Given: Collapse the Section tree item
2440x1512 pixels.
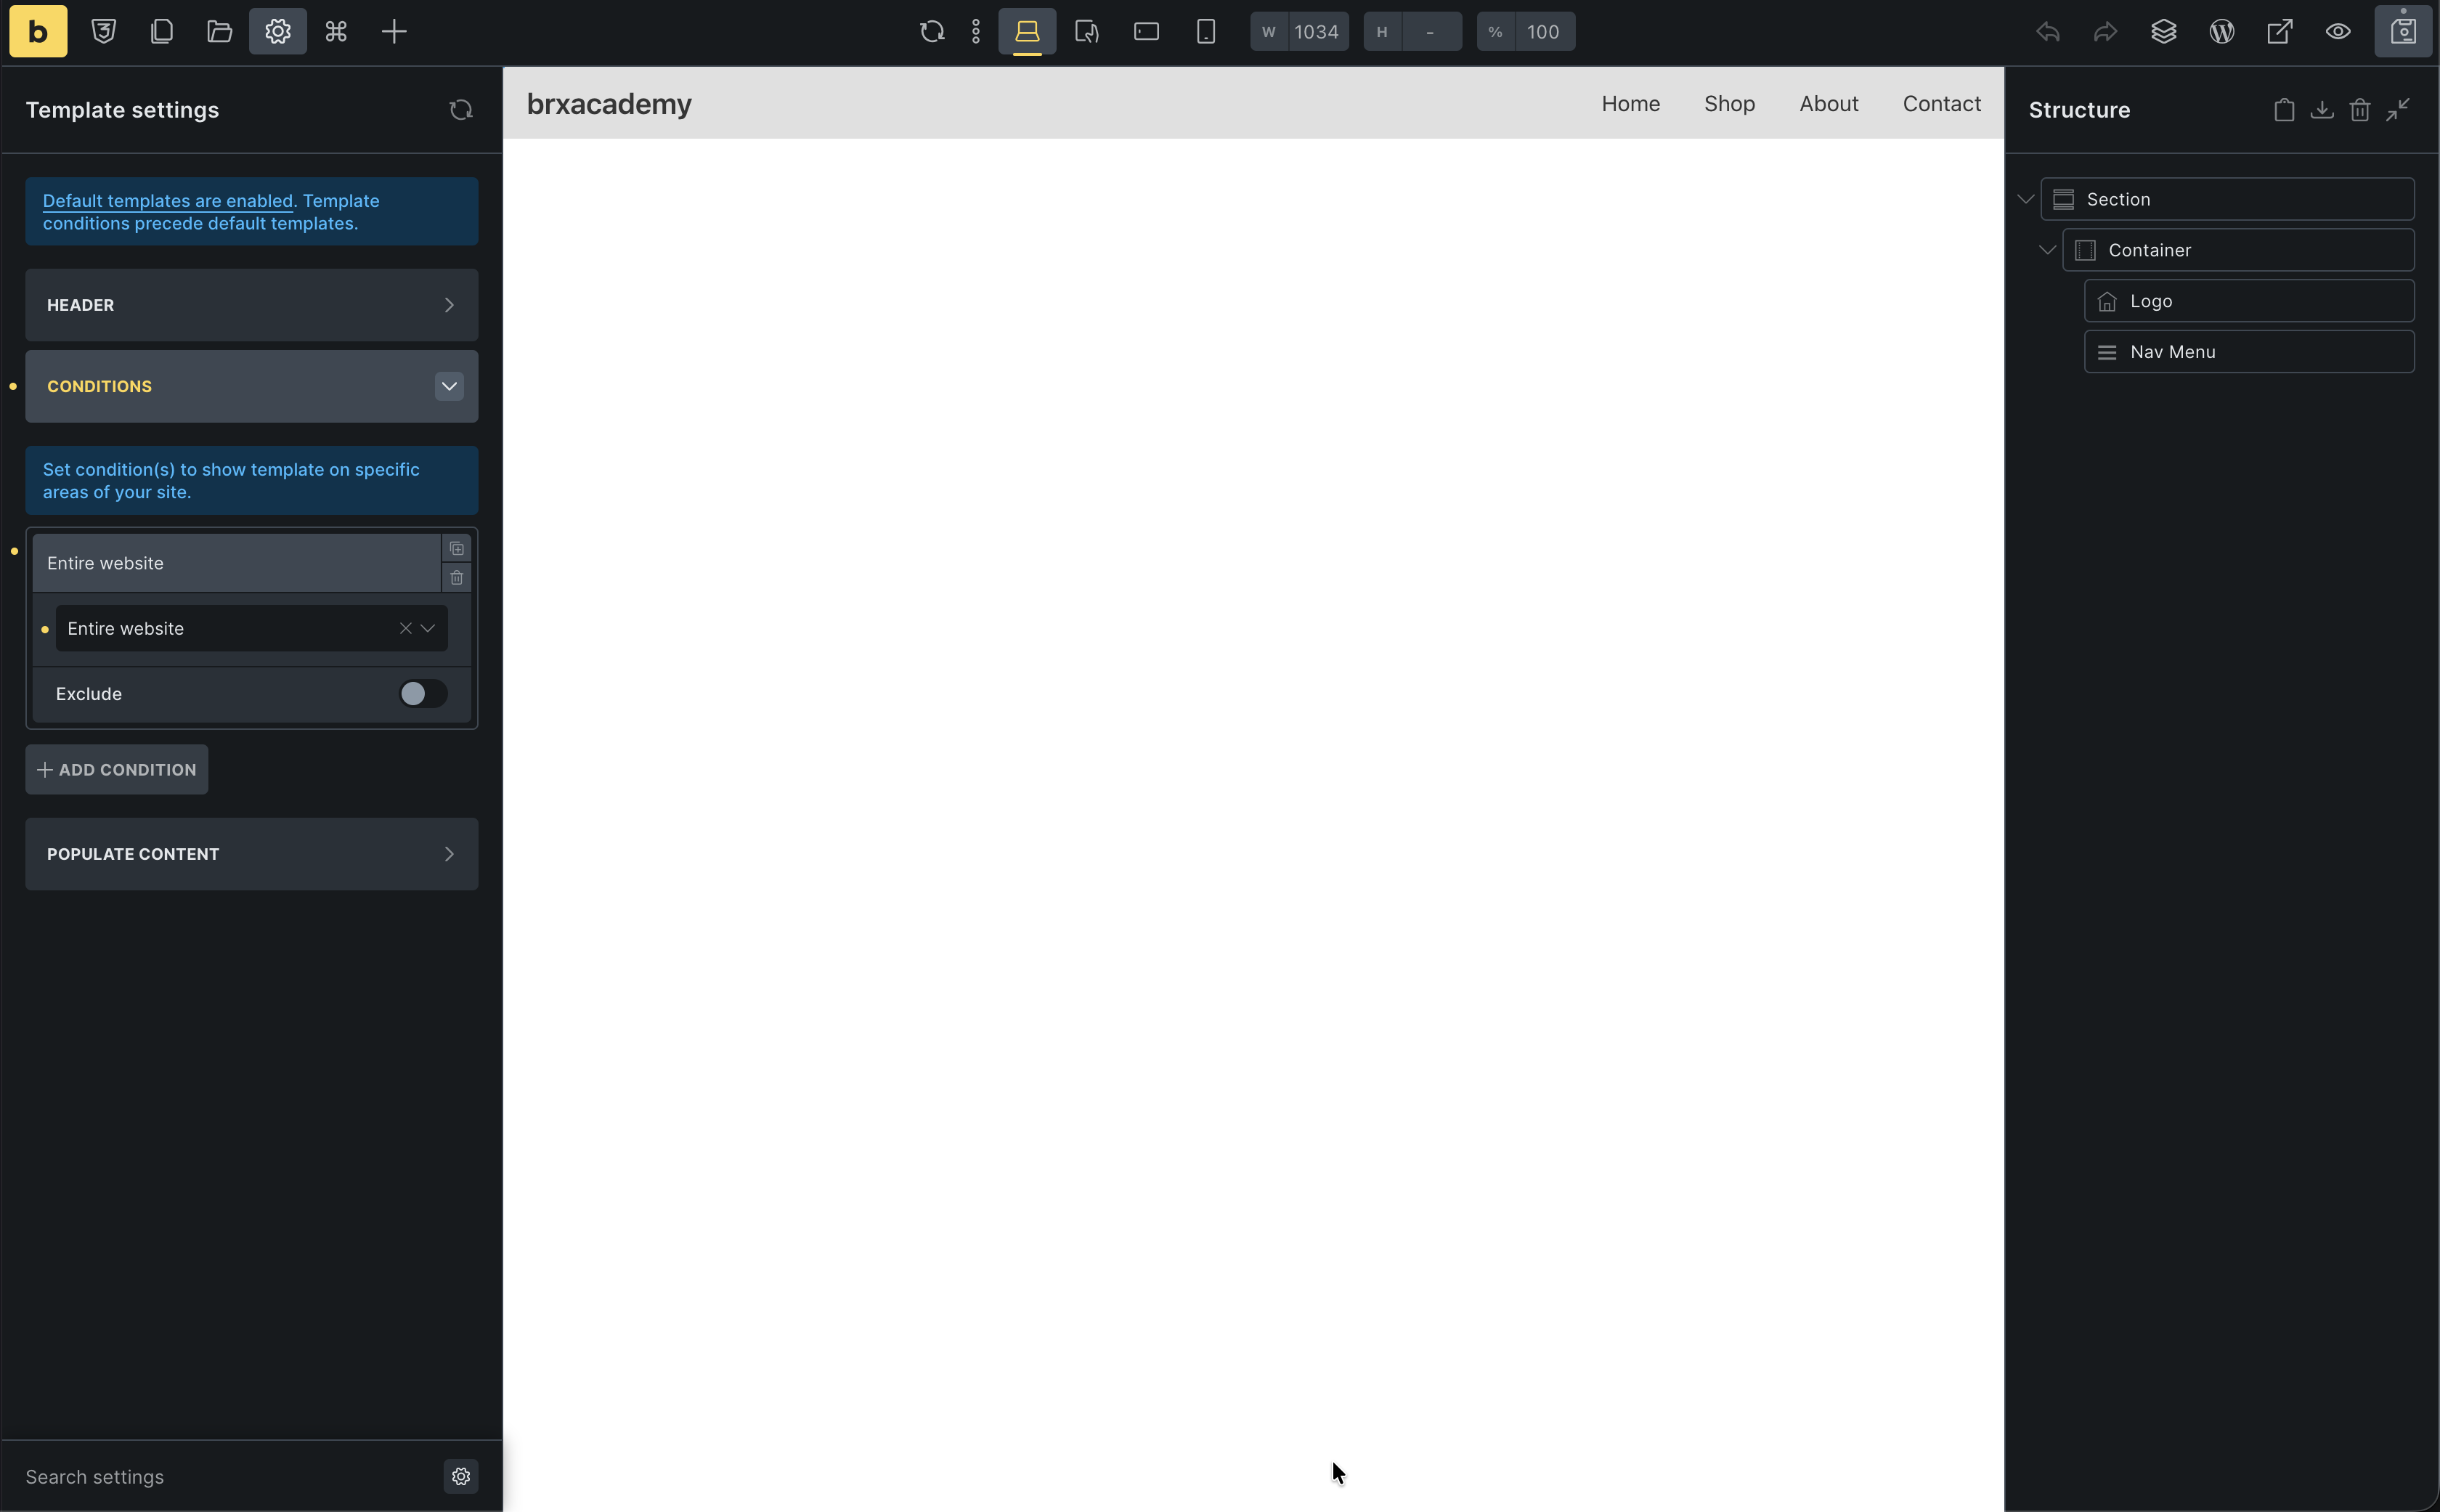Looking at the screenshot, I should (x=2025, y=199).
